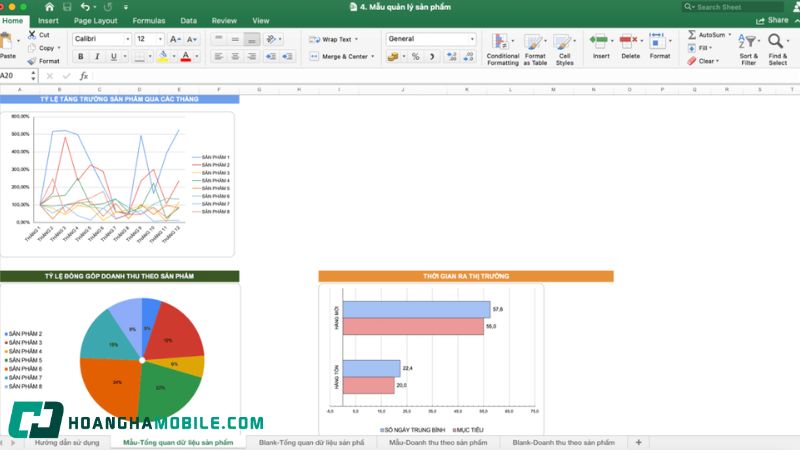Apply red font color

(186, 57)
